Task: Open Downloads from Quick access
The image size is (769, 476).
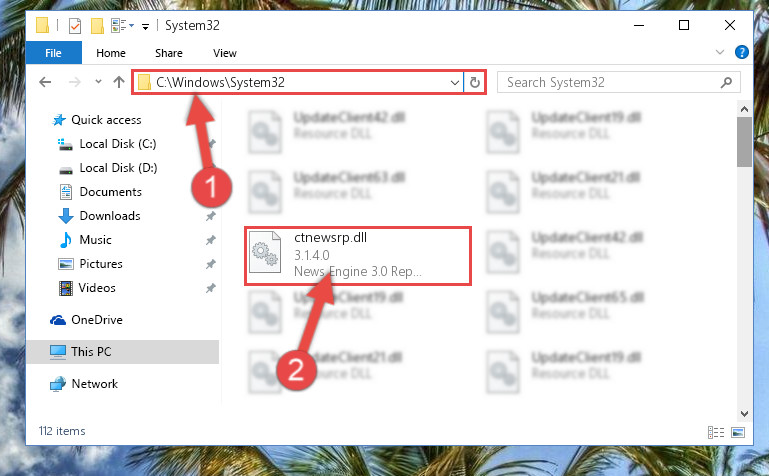Action: click(x=110, y=216)
